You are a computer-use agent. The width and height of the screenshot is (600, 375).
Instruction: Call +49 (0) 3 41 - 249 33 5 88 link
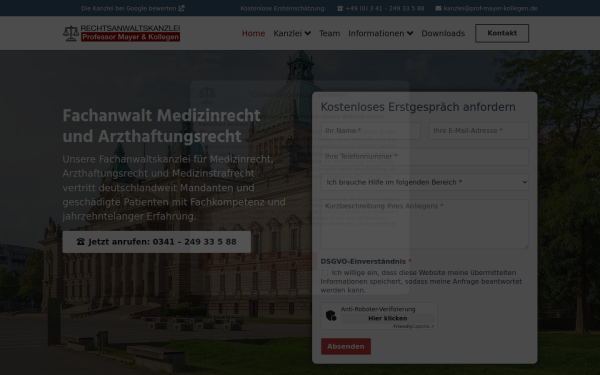380,8
